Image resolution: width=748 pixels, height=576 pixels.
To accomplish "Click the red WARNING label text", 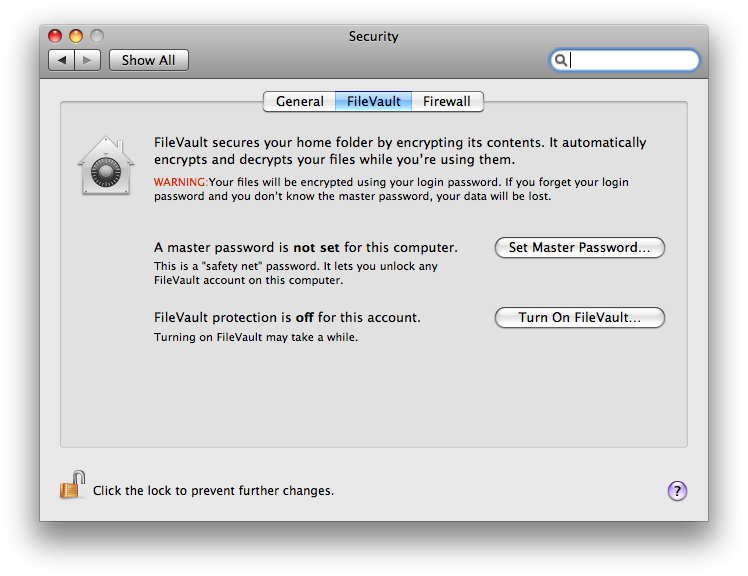I will tap(181, 182).
